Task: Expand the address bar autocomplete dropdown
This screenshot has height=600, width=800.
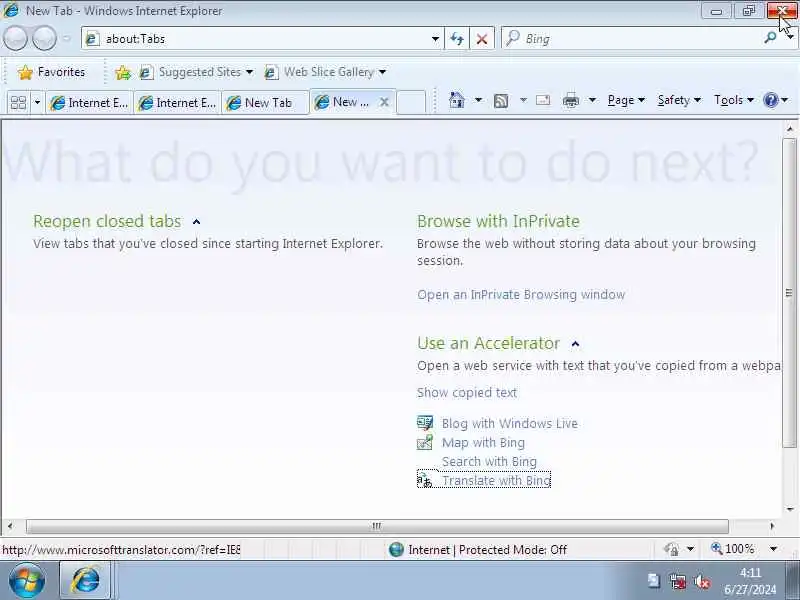Action: coord(435,39)
